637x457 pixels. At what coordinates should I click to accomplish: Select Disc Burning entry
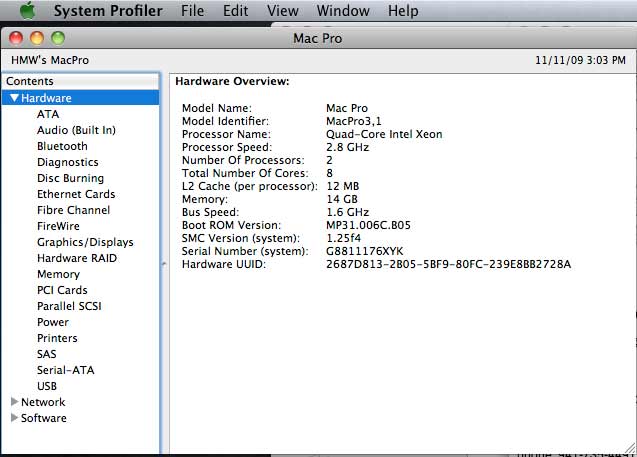[70, 178]
